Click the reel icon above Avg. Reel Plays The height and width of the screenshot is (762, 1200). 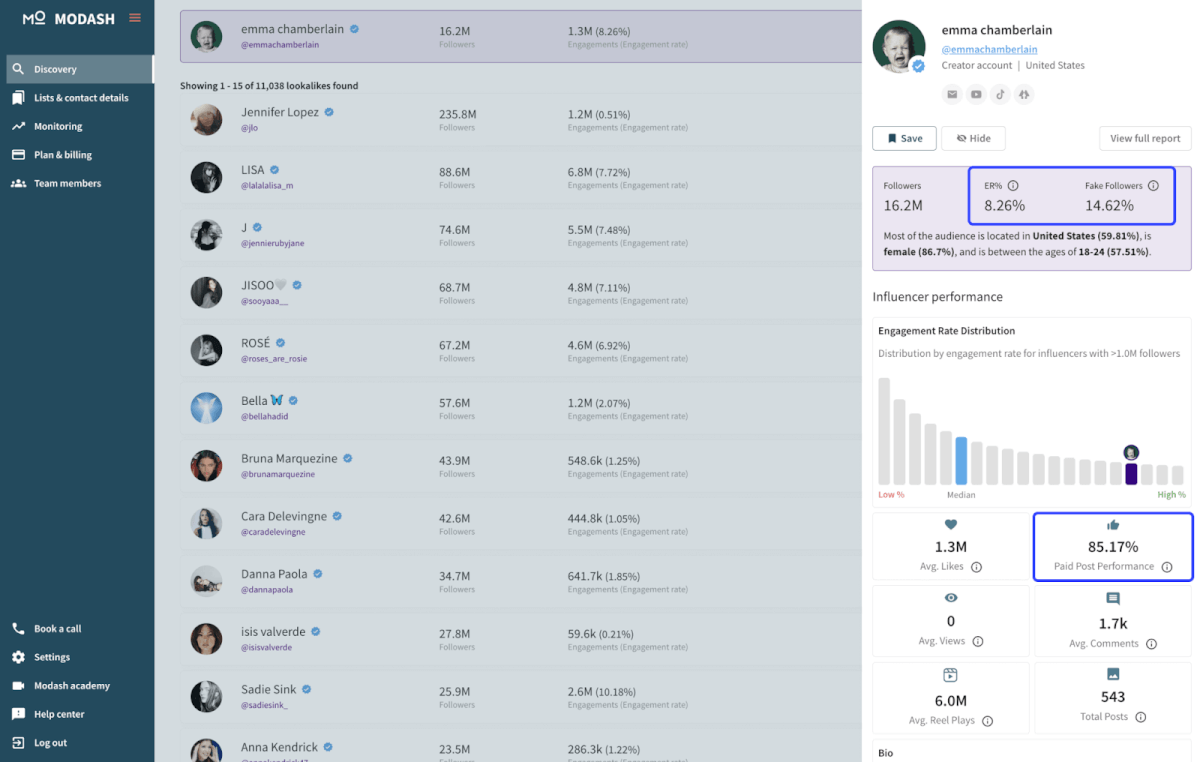(x=951, y=675)
